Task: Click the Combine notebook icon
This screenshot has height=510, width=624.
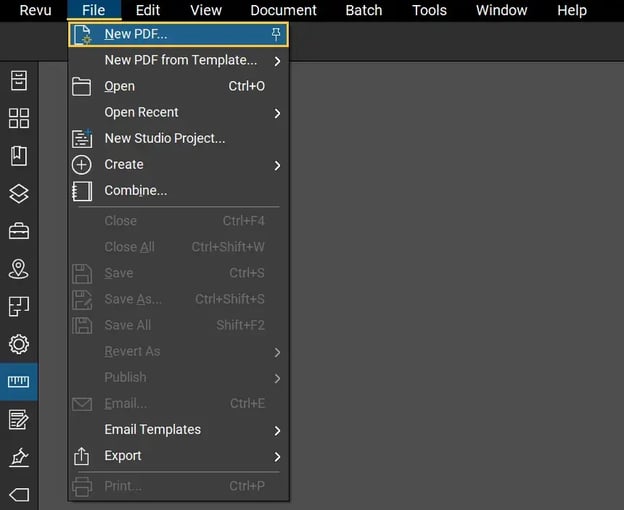Action: pyautogui.click(x=82, y=191)
